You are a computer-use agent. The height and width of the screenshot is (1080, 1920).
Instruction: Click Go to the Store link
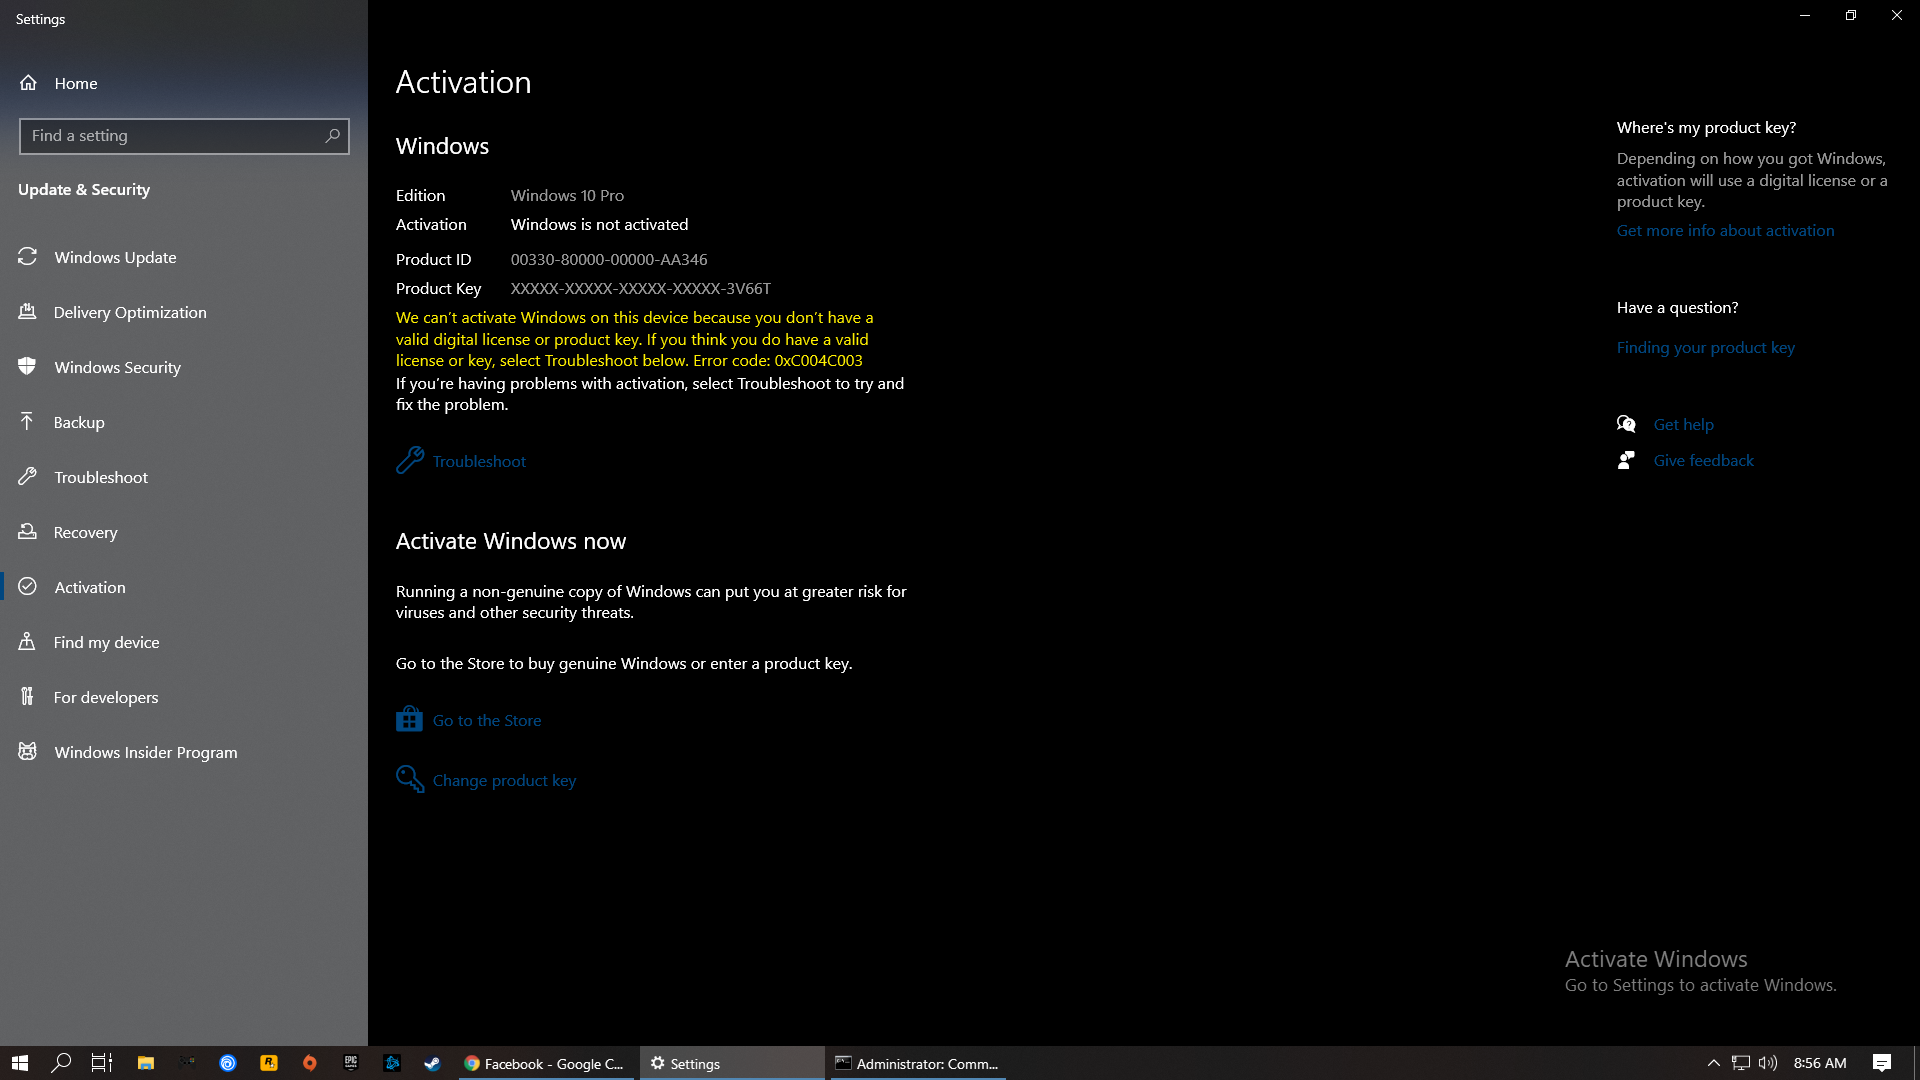(487, 720)
